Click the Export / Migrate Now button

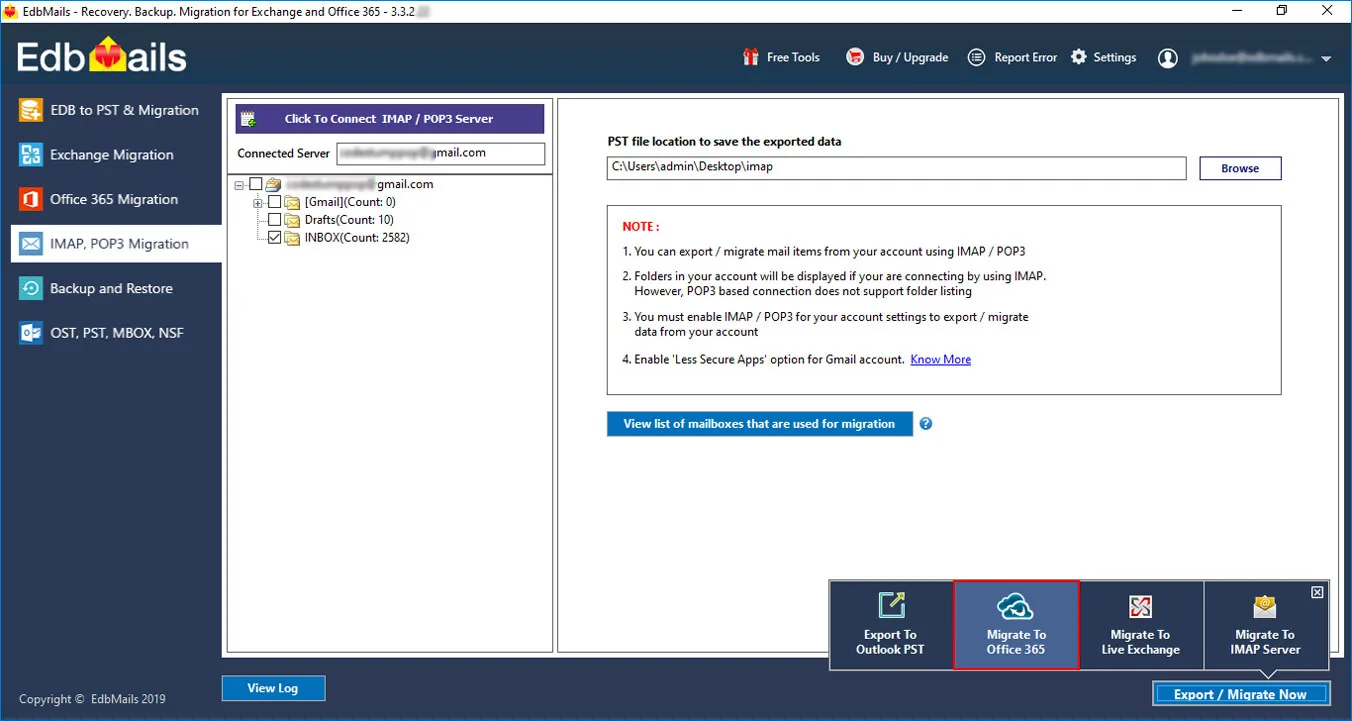[1240, 693]
